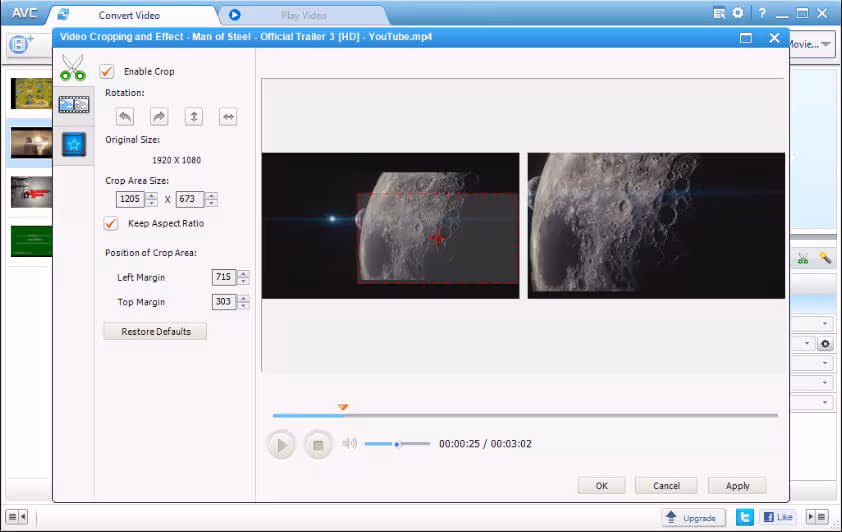Click the Restore Defaults button

(155, 332)
